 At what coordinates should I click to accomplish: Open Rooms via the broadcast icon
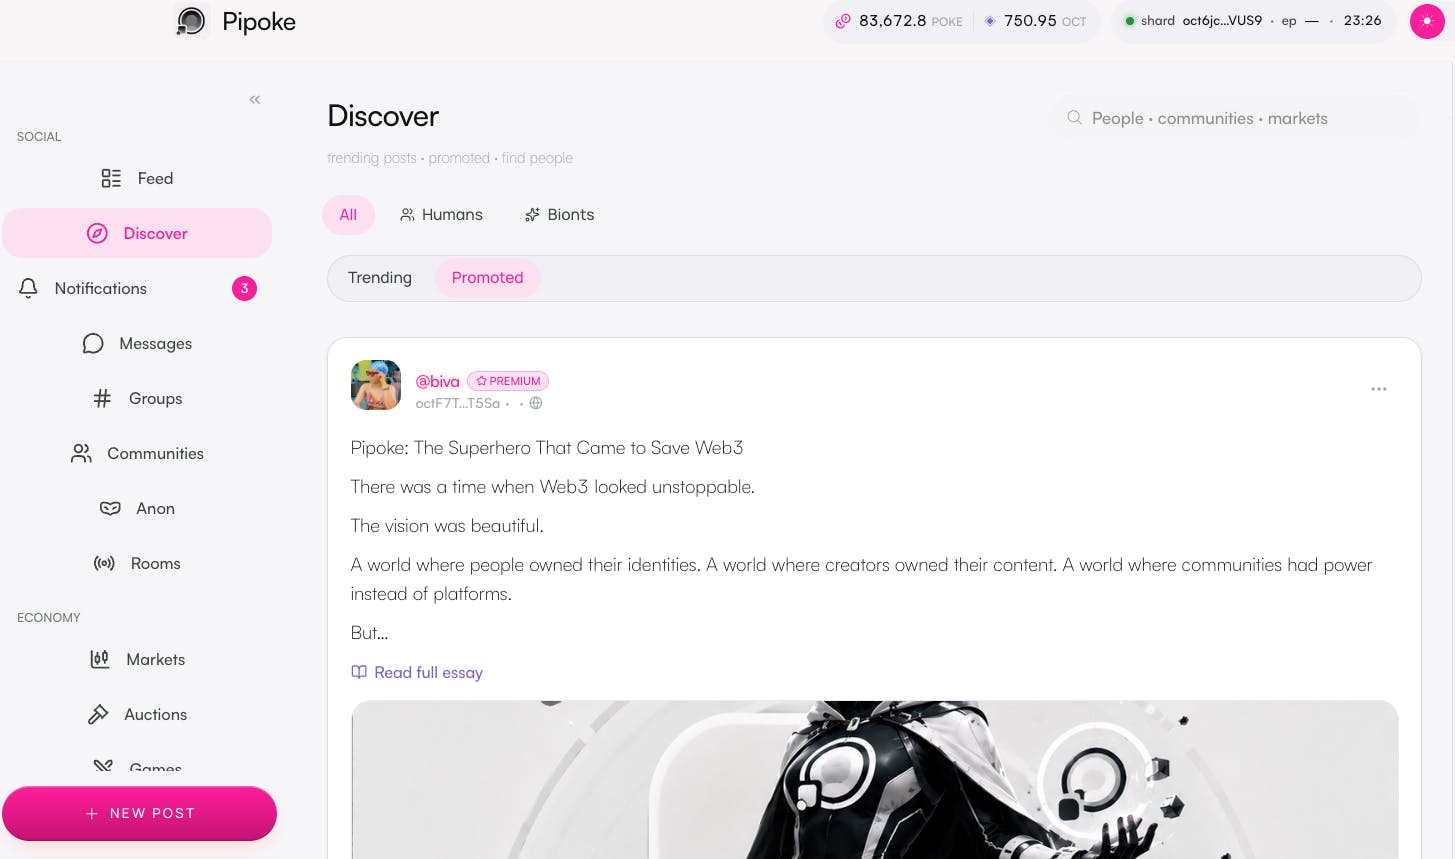pyautogui.click(x=104, y=563)
